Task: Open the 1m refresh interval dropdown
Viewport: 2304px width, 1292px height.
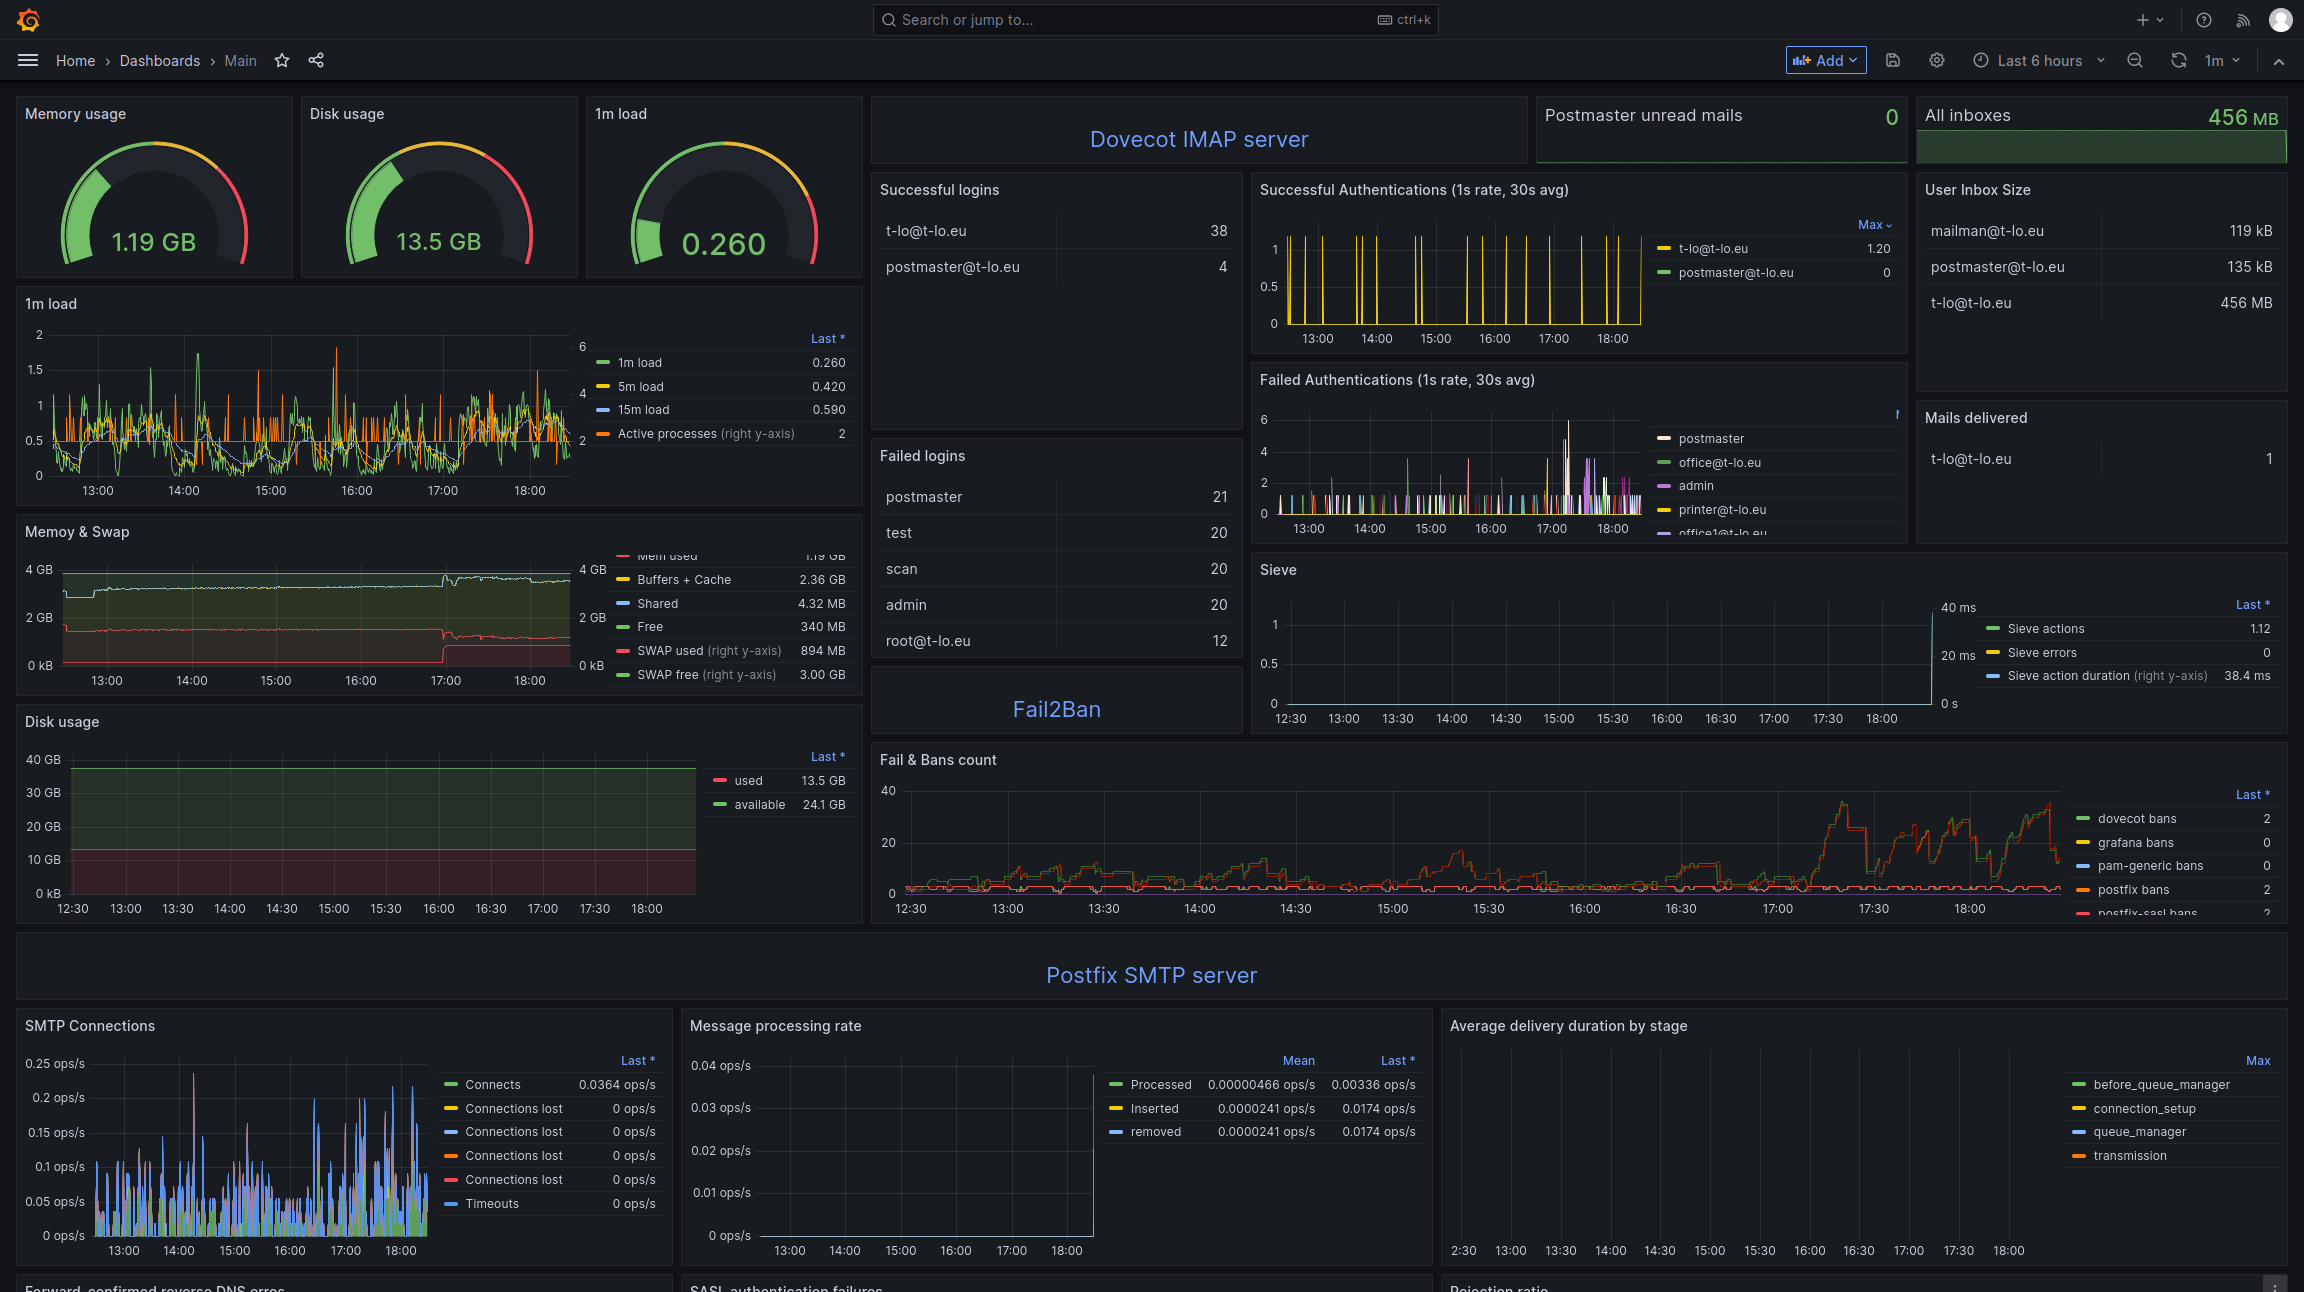Action: pos(2222,60)
